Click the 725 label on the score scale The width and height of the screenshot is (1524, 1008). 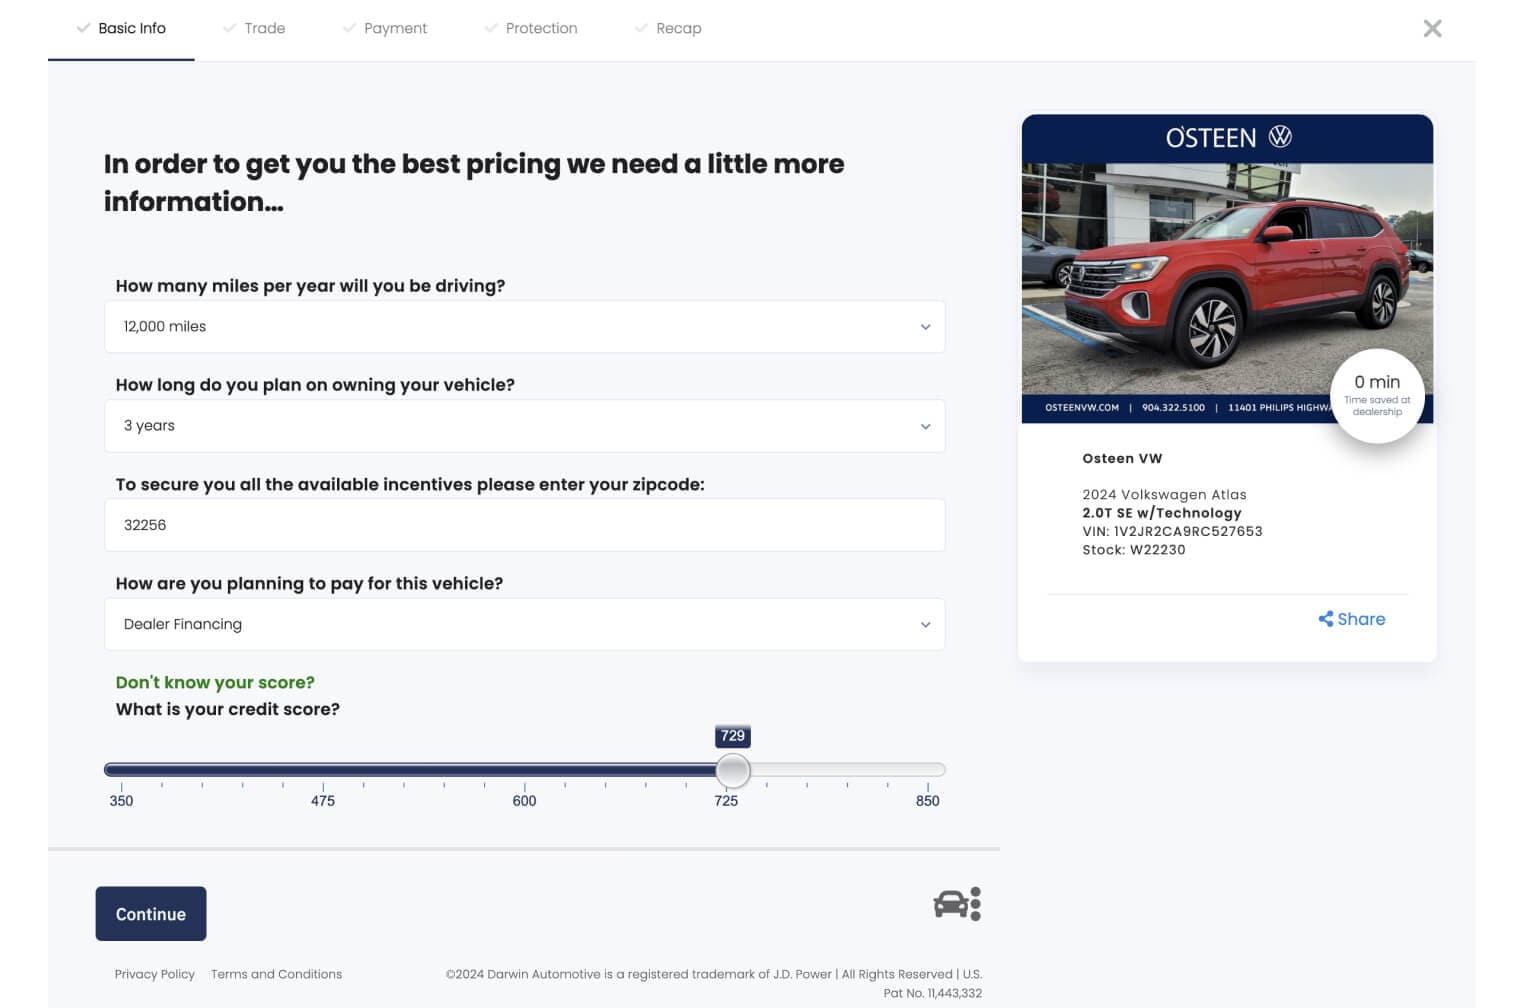tap(726, 801)
